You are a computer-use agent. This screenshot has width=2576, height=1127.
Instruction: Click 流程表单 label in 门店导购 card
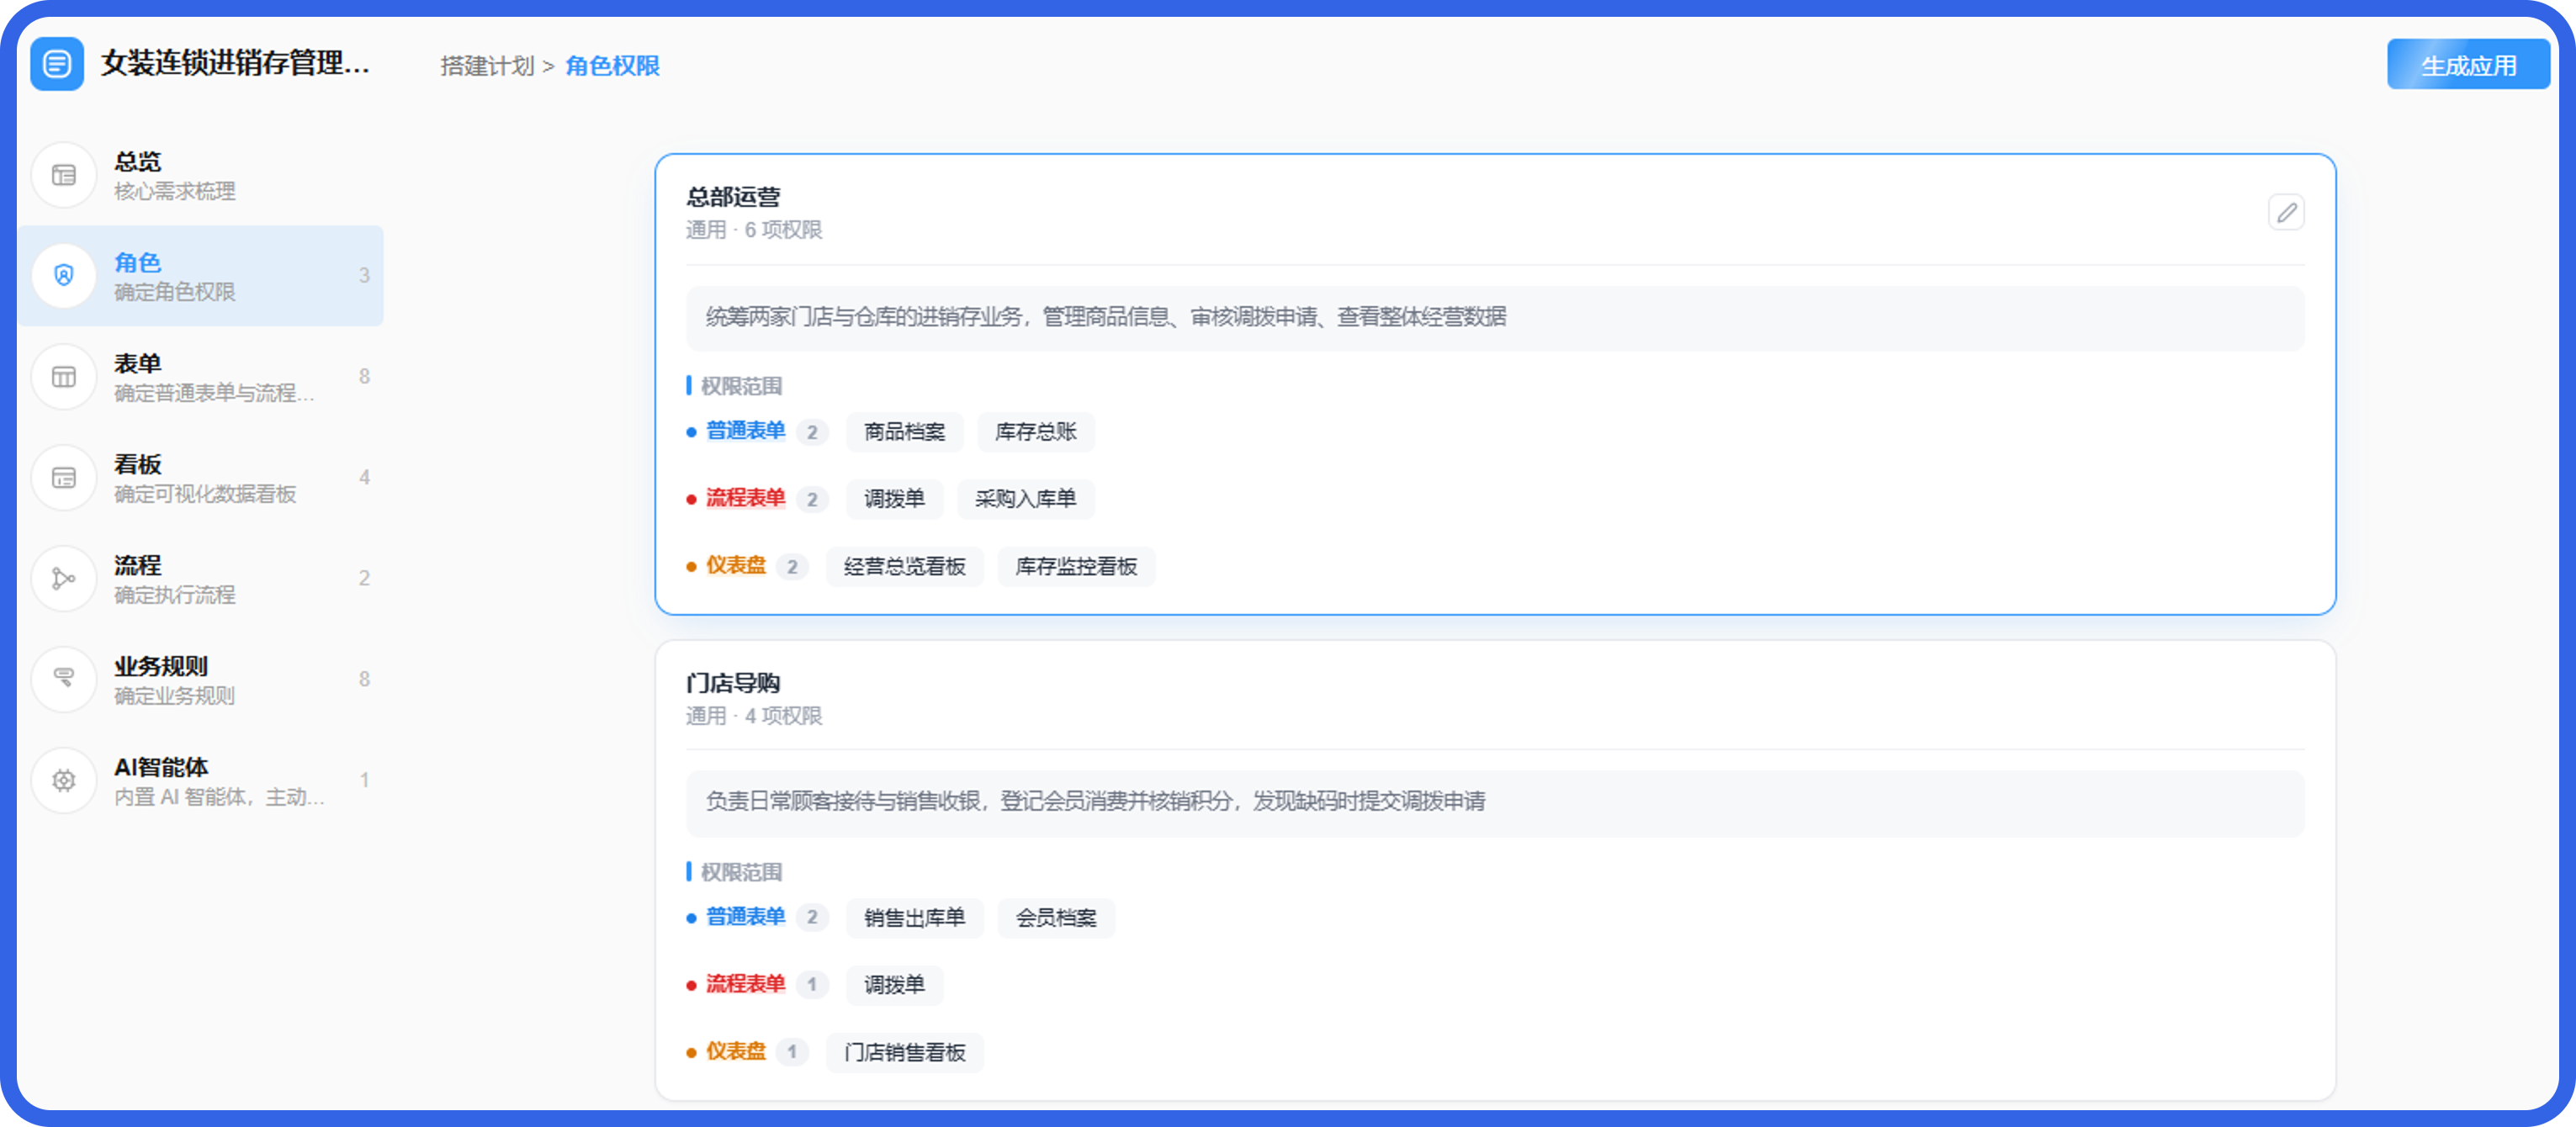coord(745,984)
